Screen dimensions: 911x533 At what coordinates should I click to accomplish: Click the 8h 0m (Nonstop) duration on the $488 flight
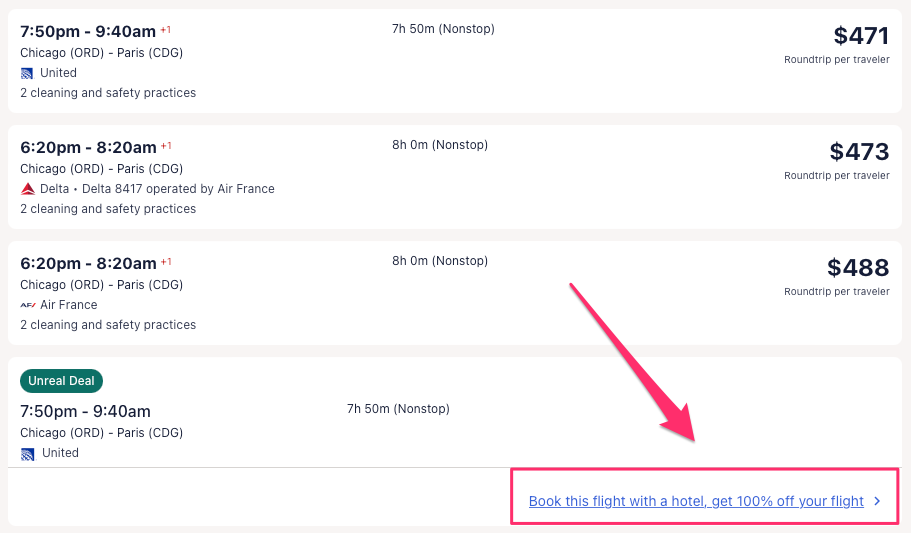[440, 261]
